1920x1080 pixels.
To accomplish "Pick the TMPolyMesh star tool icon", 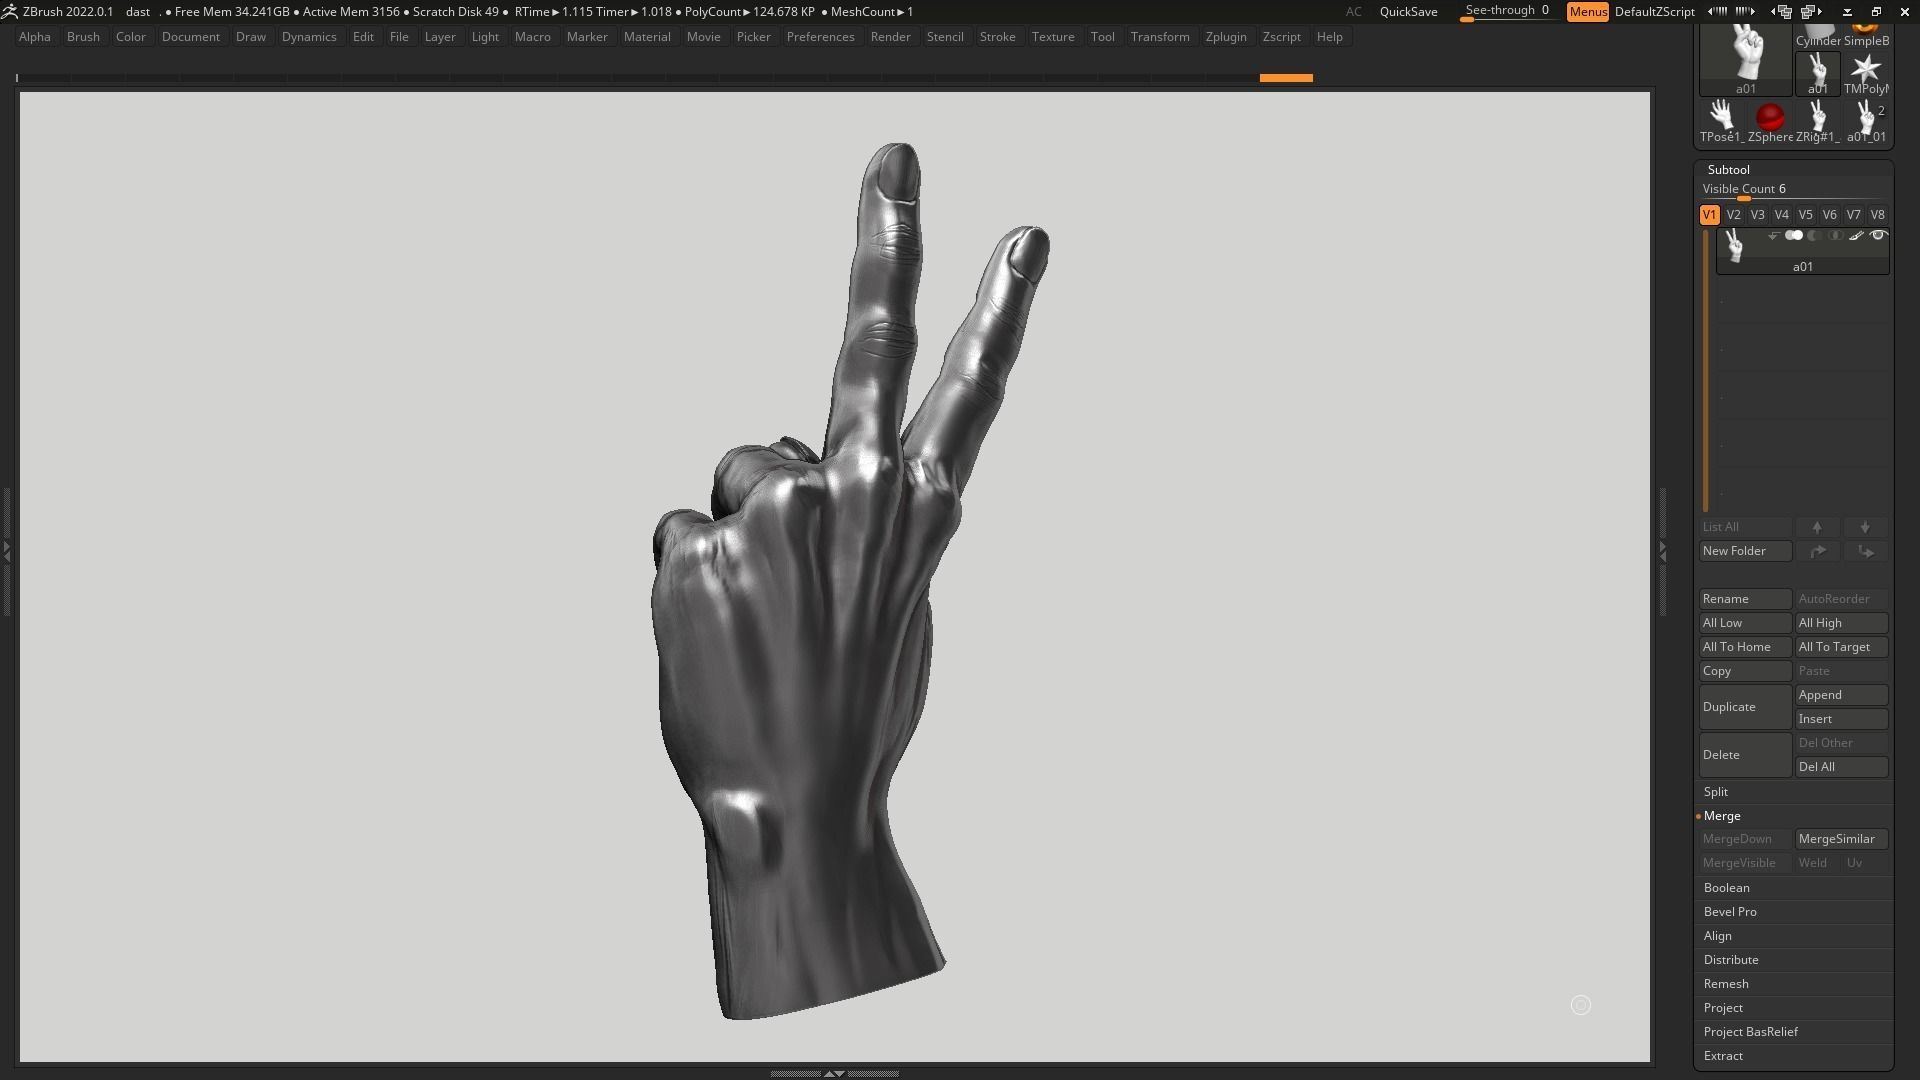I will point(1866,74).
